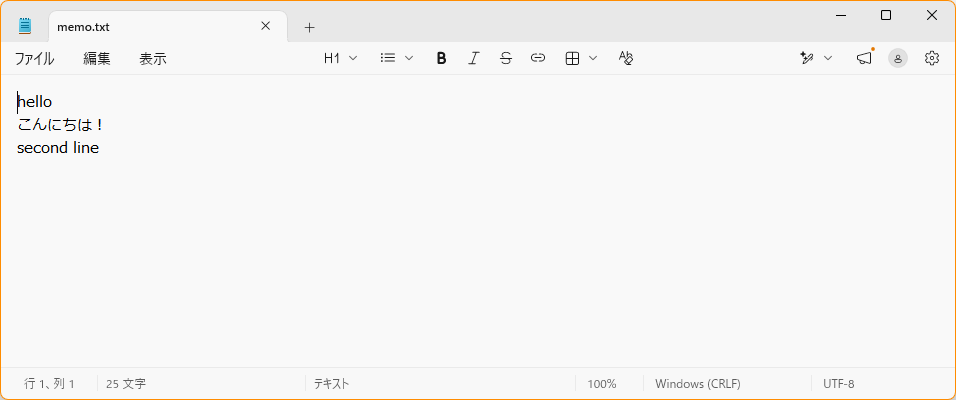The width and height of the screenshot is (956, 400).
Task: Open the H1 heading dropdown
Action: click(x=341, y=59)
